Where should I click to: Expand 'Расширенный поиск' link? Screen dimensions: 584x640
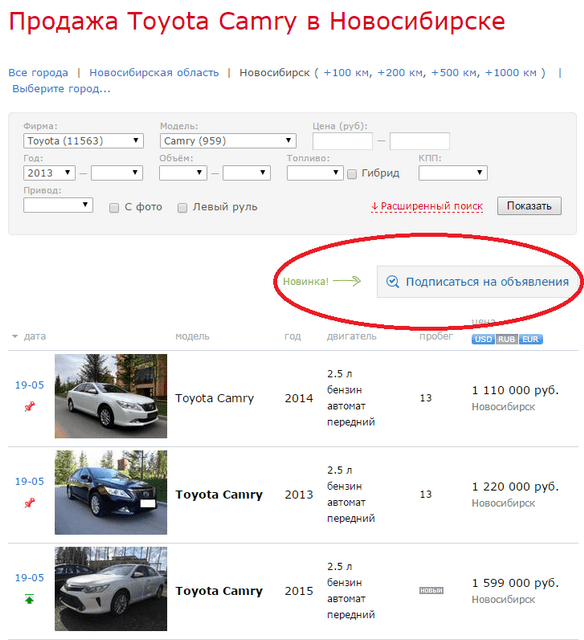point(427,207)
